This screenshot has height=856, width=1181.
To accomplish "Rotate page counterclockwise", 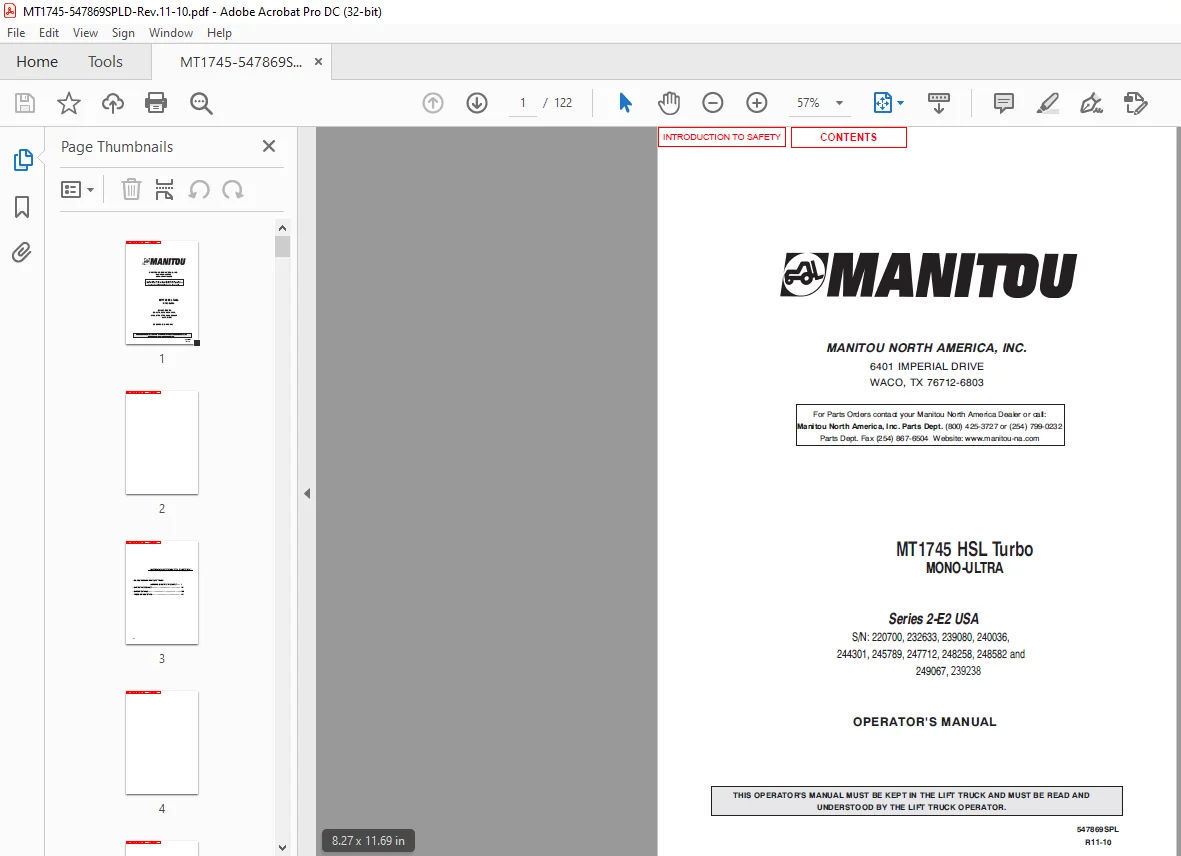I will click(x=199, y=190).
